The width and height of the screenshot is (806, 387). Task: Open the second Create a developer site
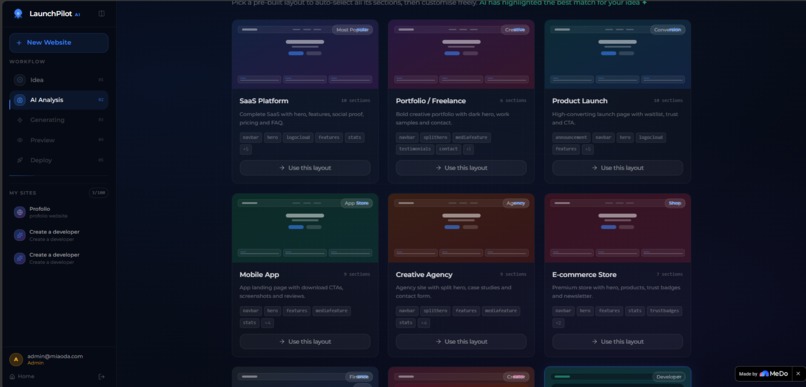coord(59,258)
